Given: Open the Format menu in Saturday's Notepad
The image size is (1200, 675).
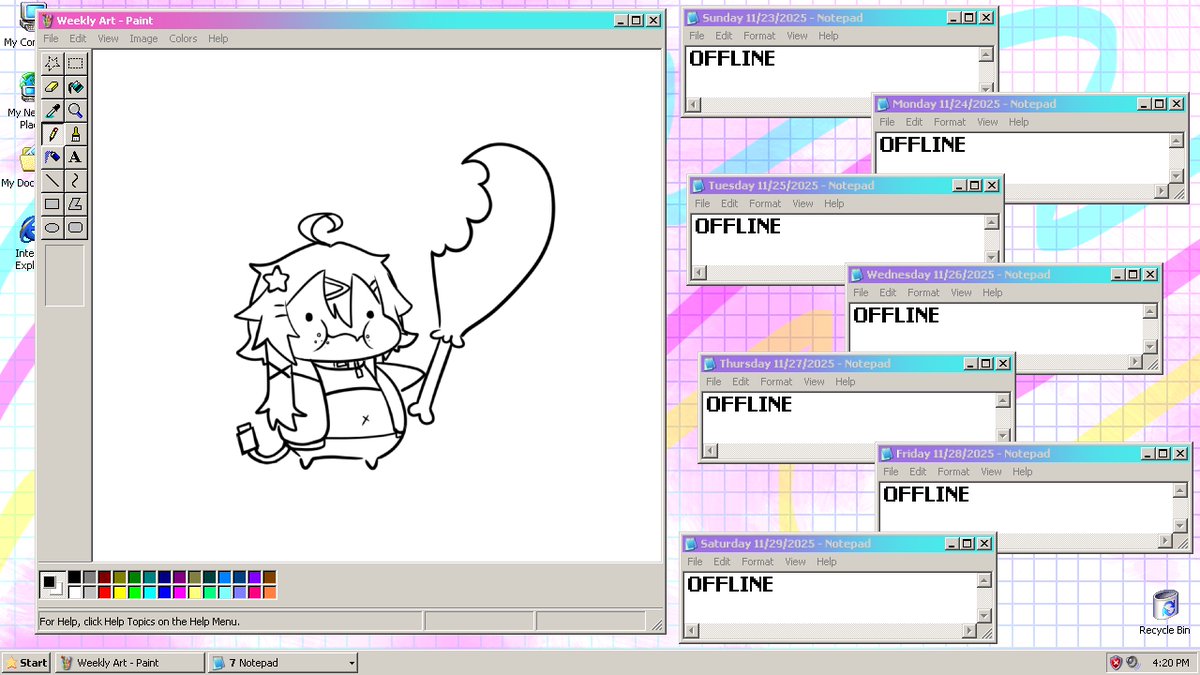Looking at the screenshot, I should tap(757, 561).
